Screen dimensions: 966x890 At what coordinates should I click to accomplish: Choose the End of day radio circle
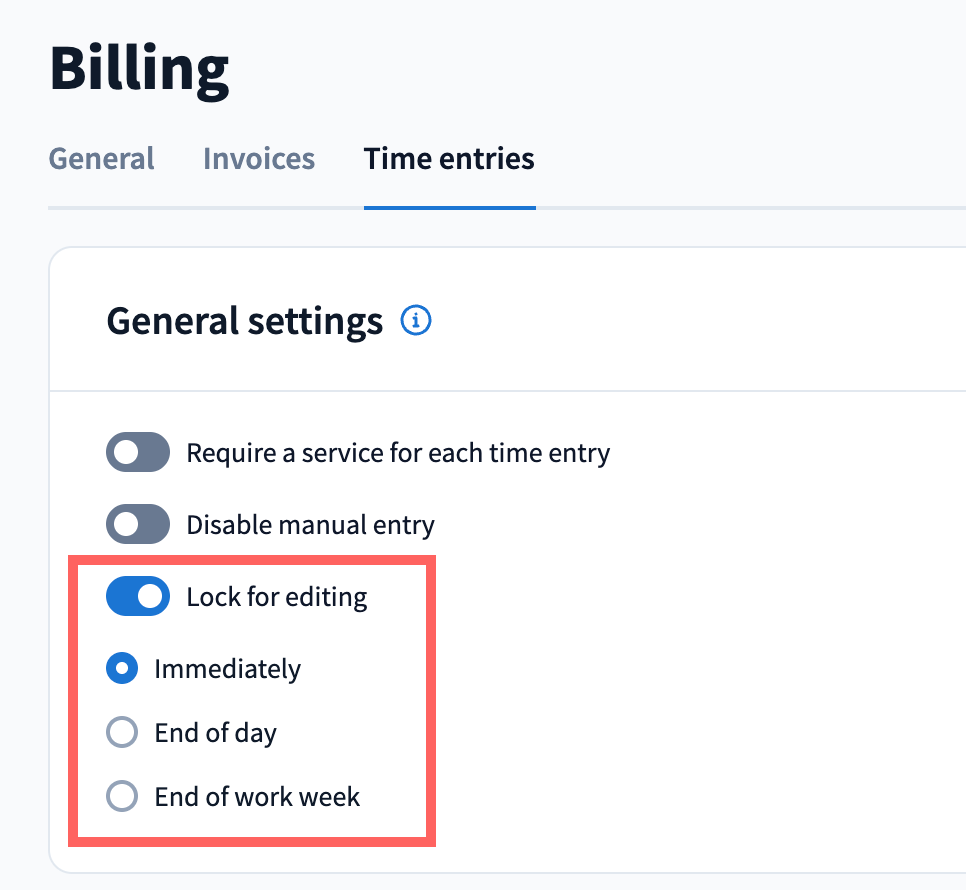(122, 733)
